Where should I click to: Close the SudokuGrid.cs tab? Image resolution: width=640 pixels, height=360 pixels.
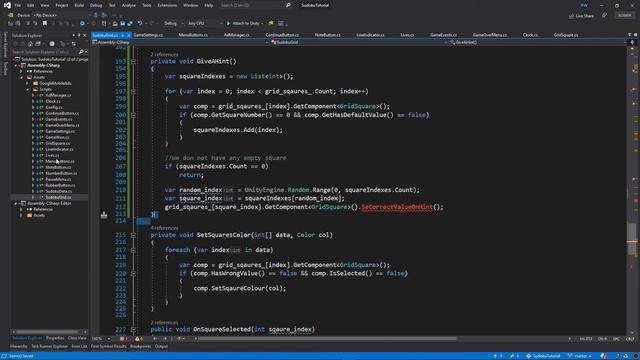pyautogui.click(x=129, y=35)
